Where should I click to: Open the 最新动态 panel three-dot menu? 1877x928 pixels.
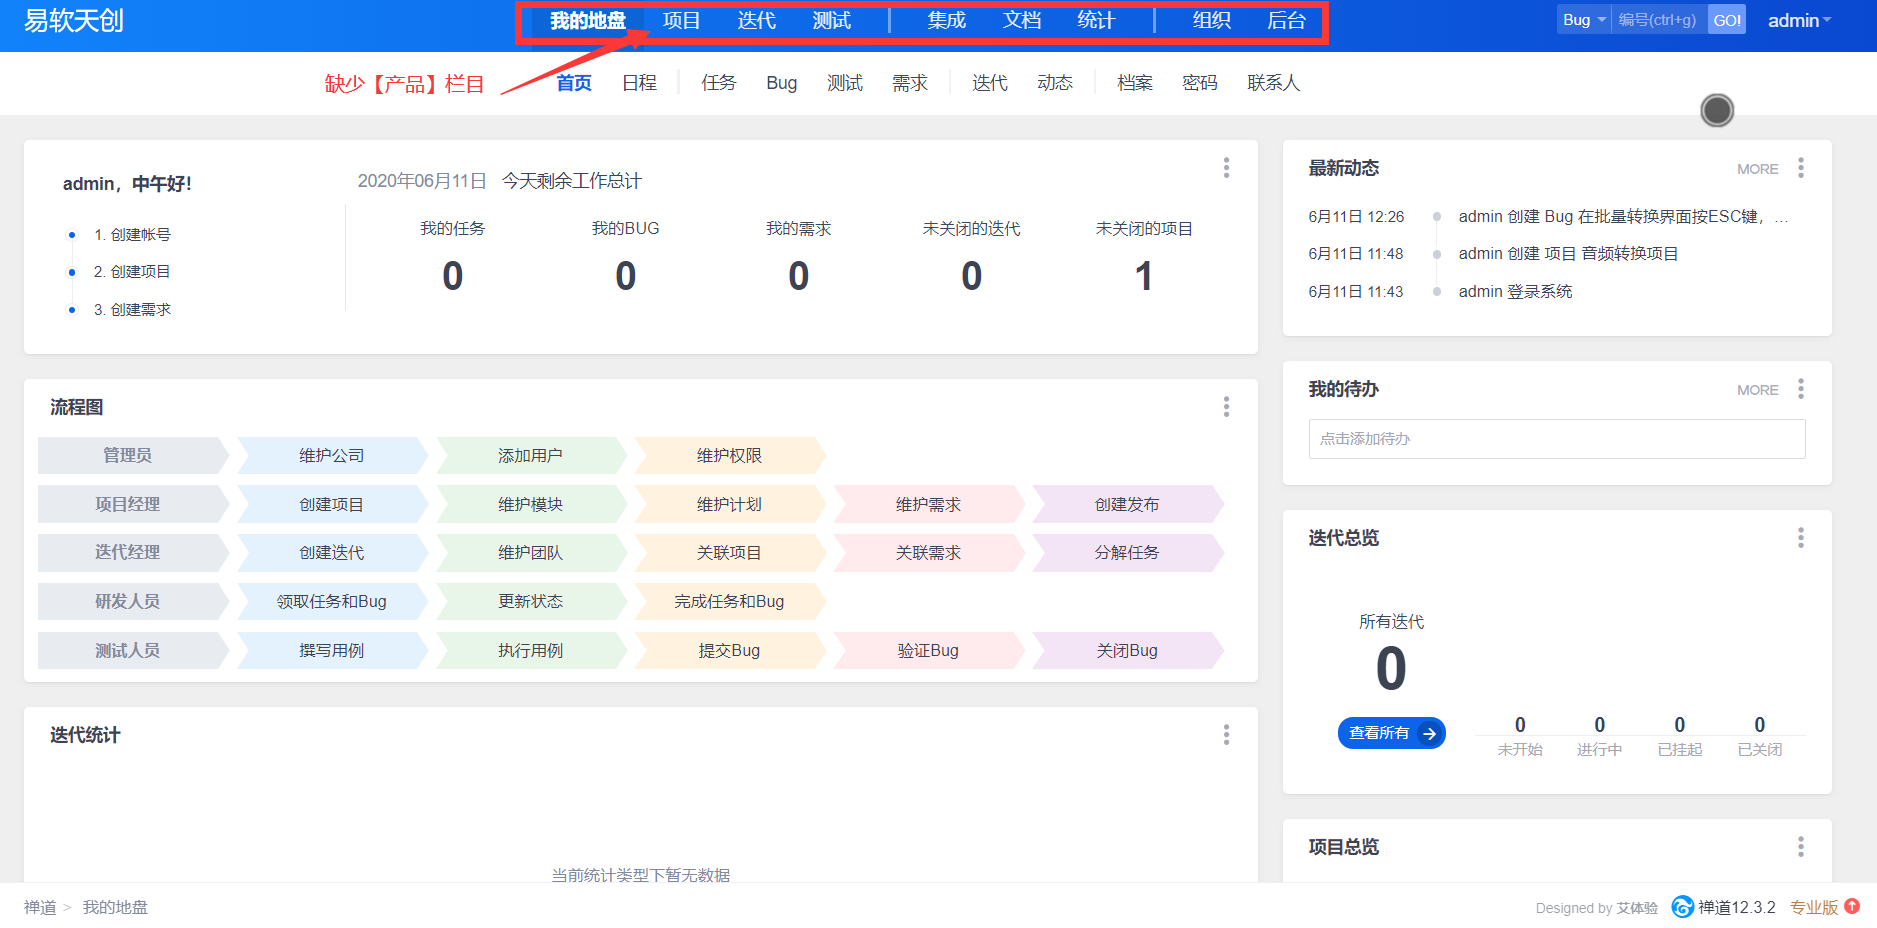(x=1800, y=168)
